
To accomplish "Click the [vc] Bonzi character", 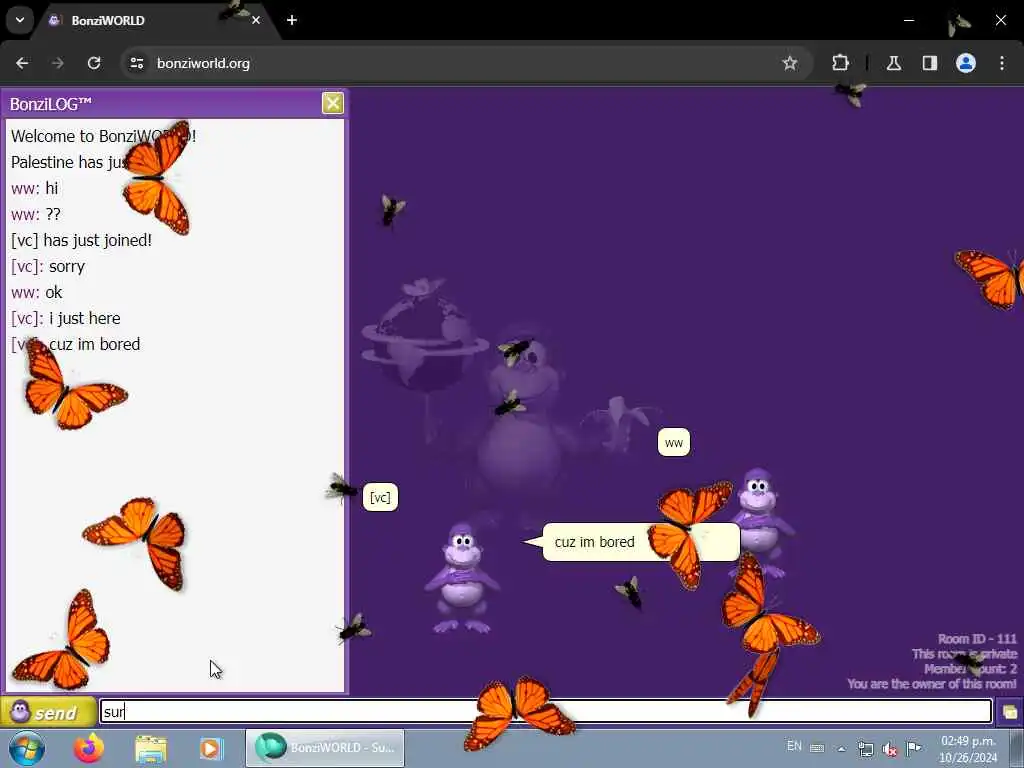I will pyautogui.click(x=462, y=579).
